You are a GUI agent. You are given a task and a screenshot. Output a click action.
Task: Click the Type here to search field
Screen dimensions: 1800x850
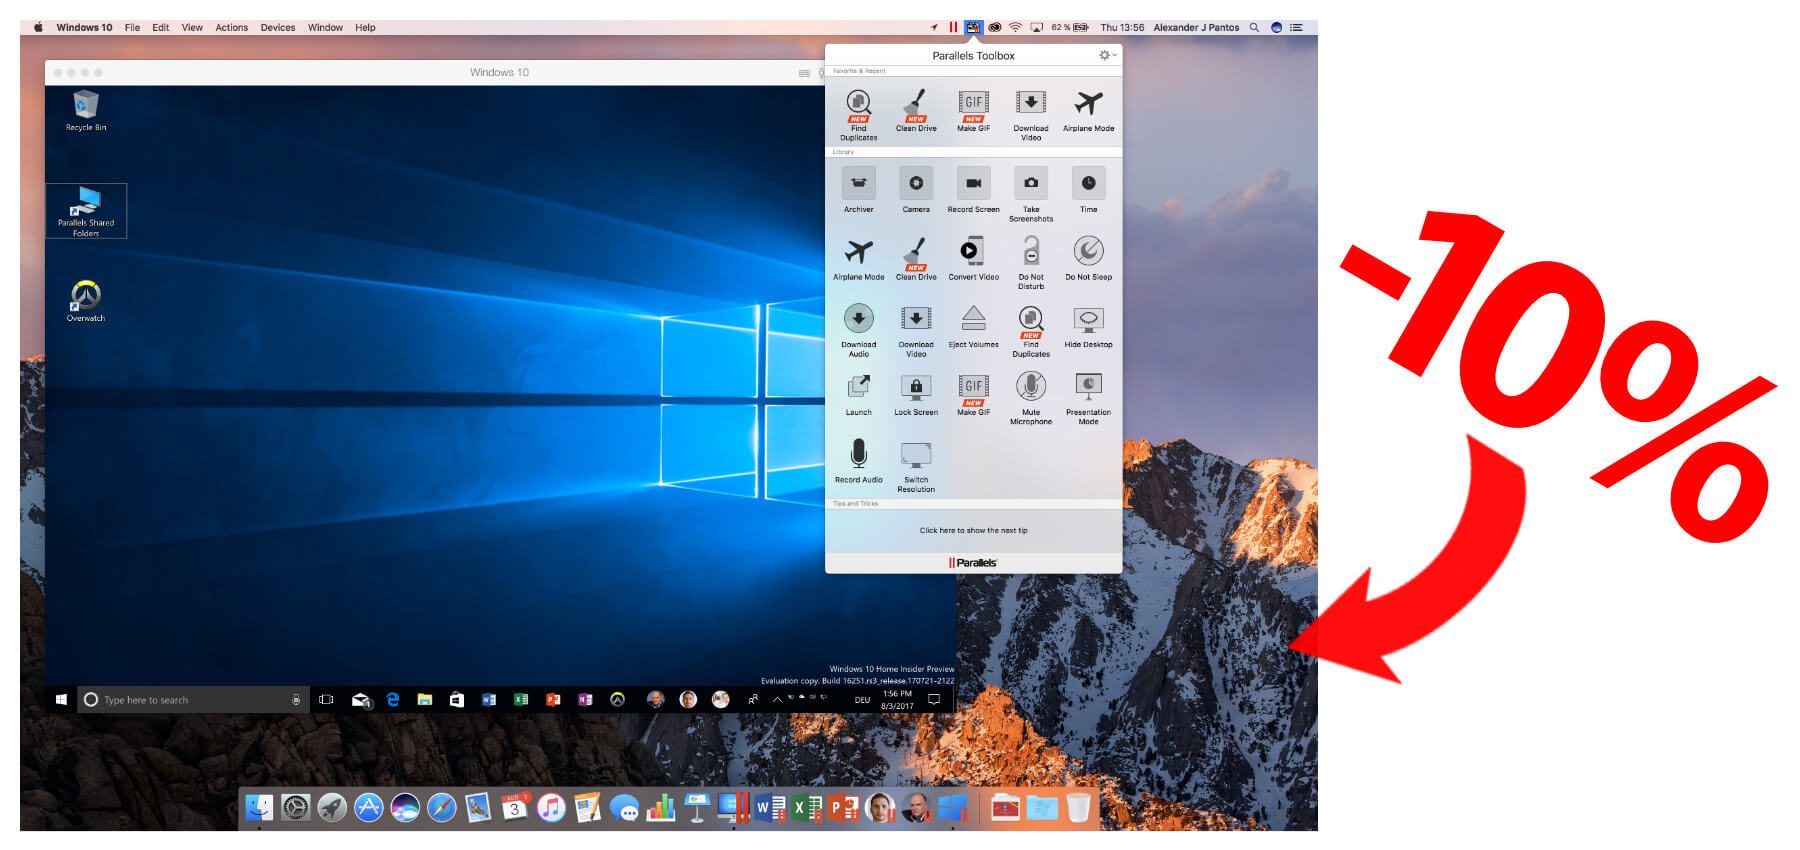click(194, 699)
